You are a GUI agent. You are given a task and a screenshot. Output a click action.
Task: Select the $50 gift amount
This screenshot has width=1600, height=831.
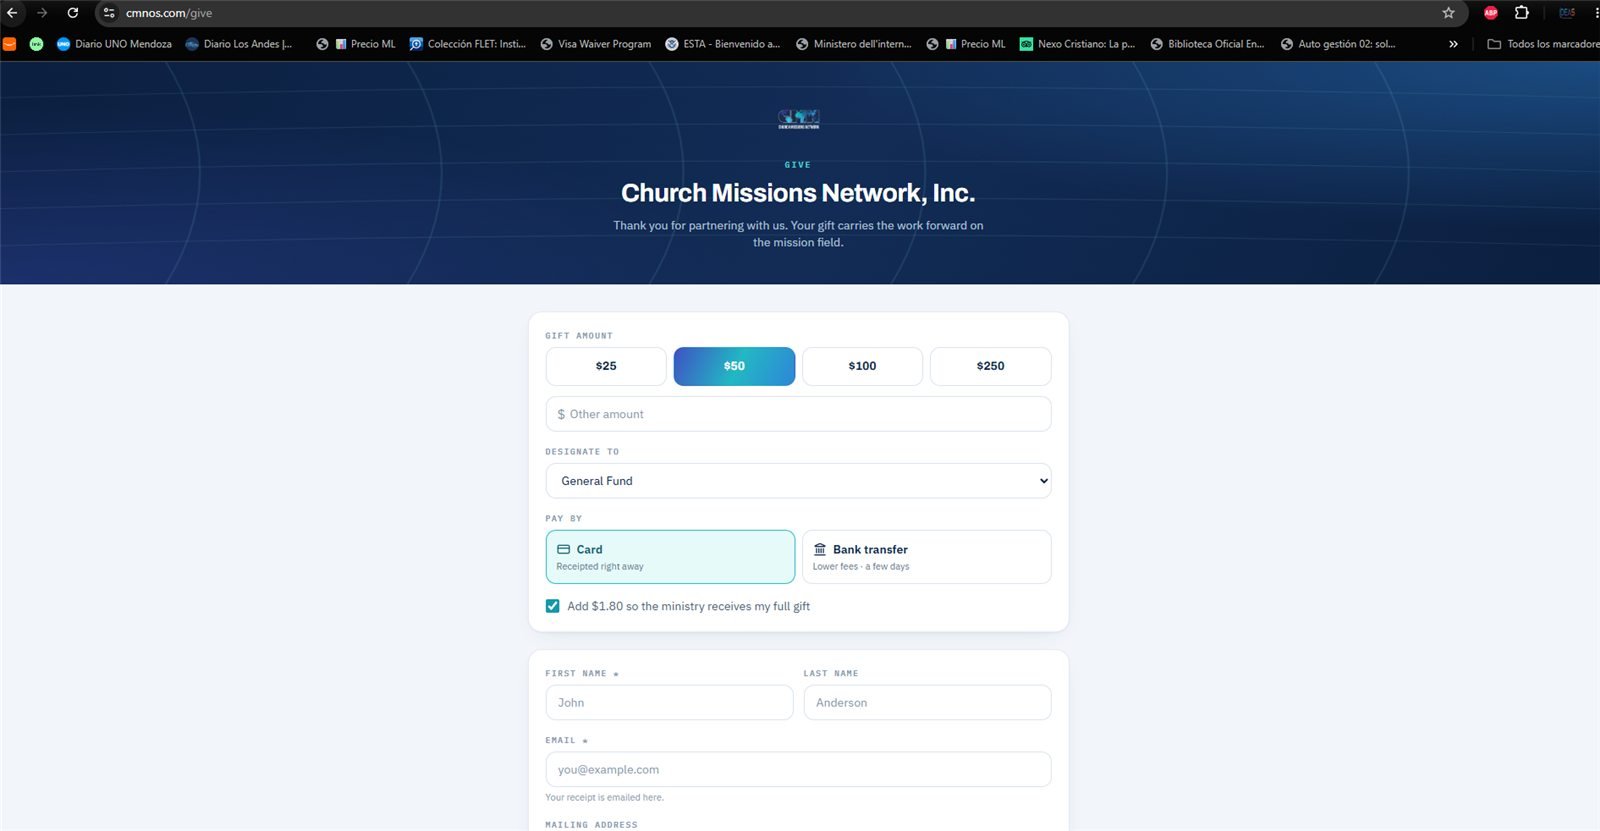(734, 366)
